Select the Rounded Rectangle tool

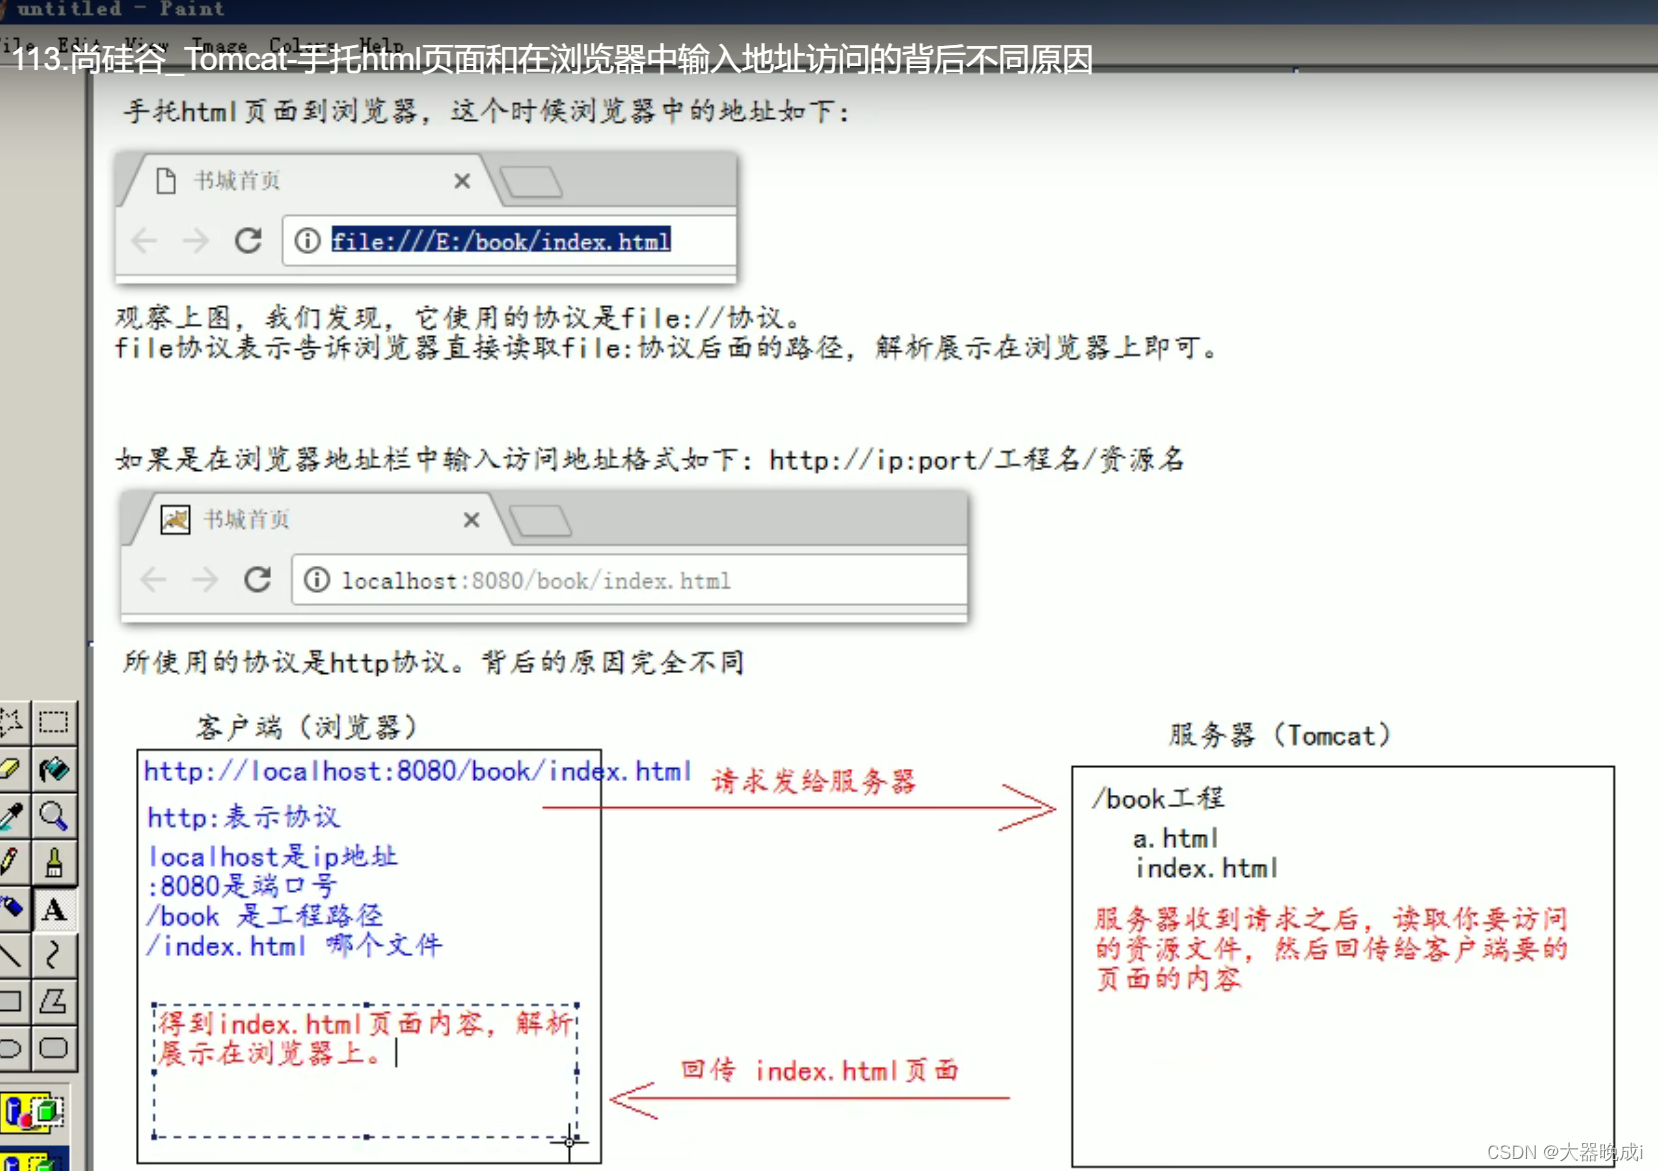point(54,1048)
